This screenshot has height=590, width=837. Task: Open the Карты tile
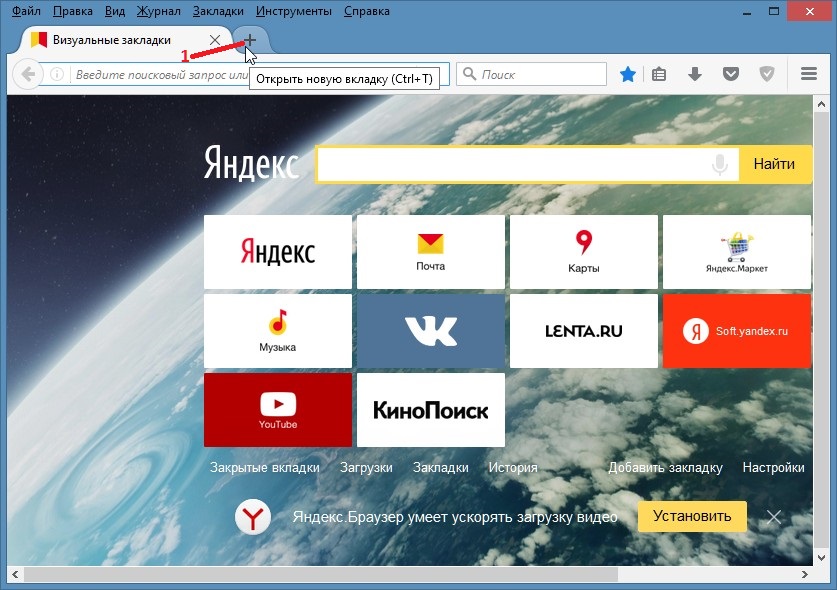tap(583, 251)
